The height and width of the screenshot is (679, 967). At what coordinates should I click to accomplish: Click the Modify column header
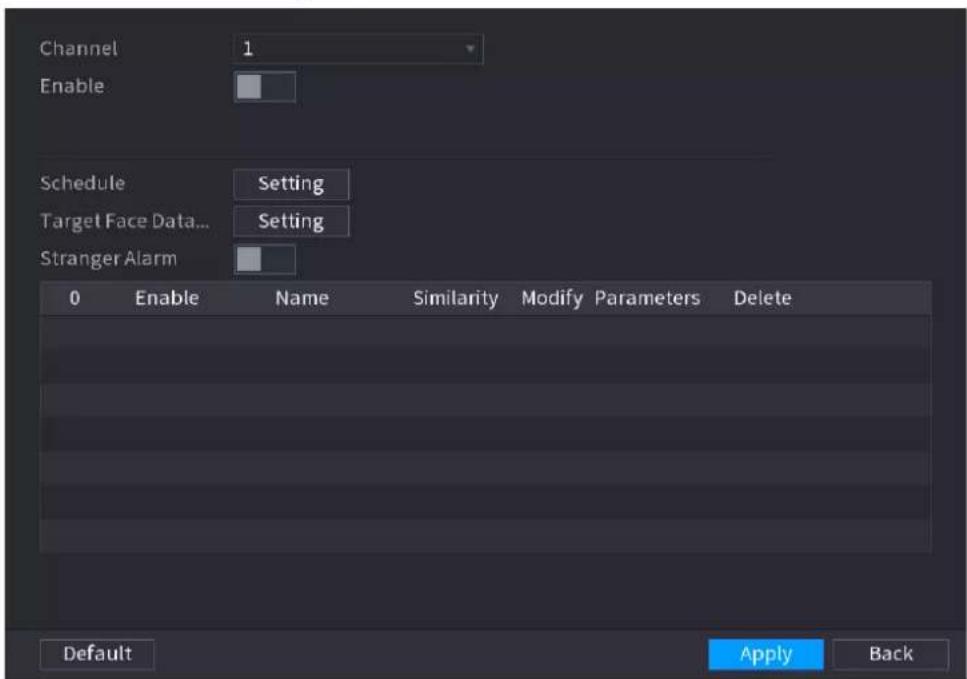click(552, 298)
